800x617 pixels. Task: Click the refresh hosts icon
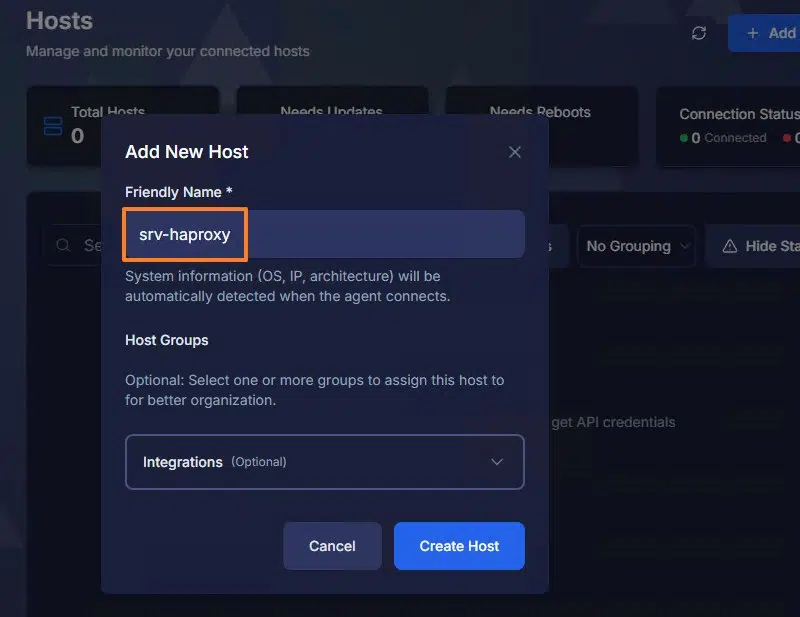click(x=699, y=33)
